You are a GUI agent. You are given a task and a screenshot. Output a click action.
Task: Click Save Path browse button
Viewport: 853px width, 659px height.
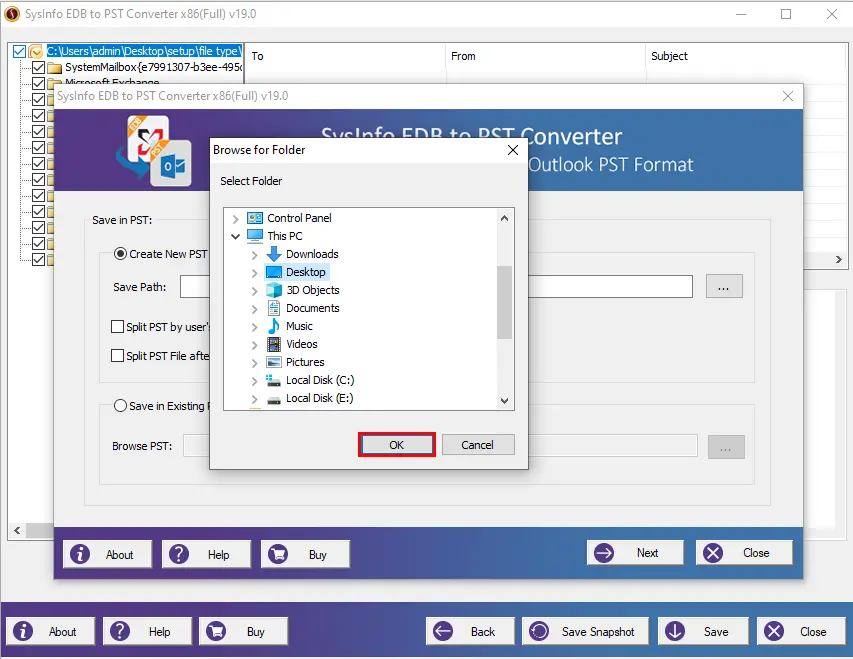coord(724,286)
